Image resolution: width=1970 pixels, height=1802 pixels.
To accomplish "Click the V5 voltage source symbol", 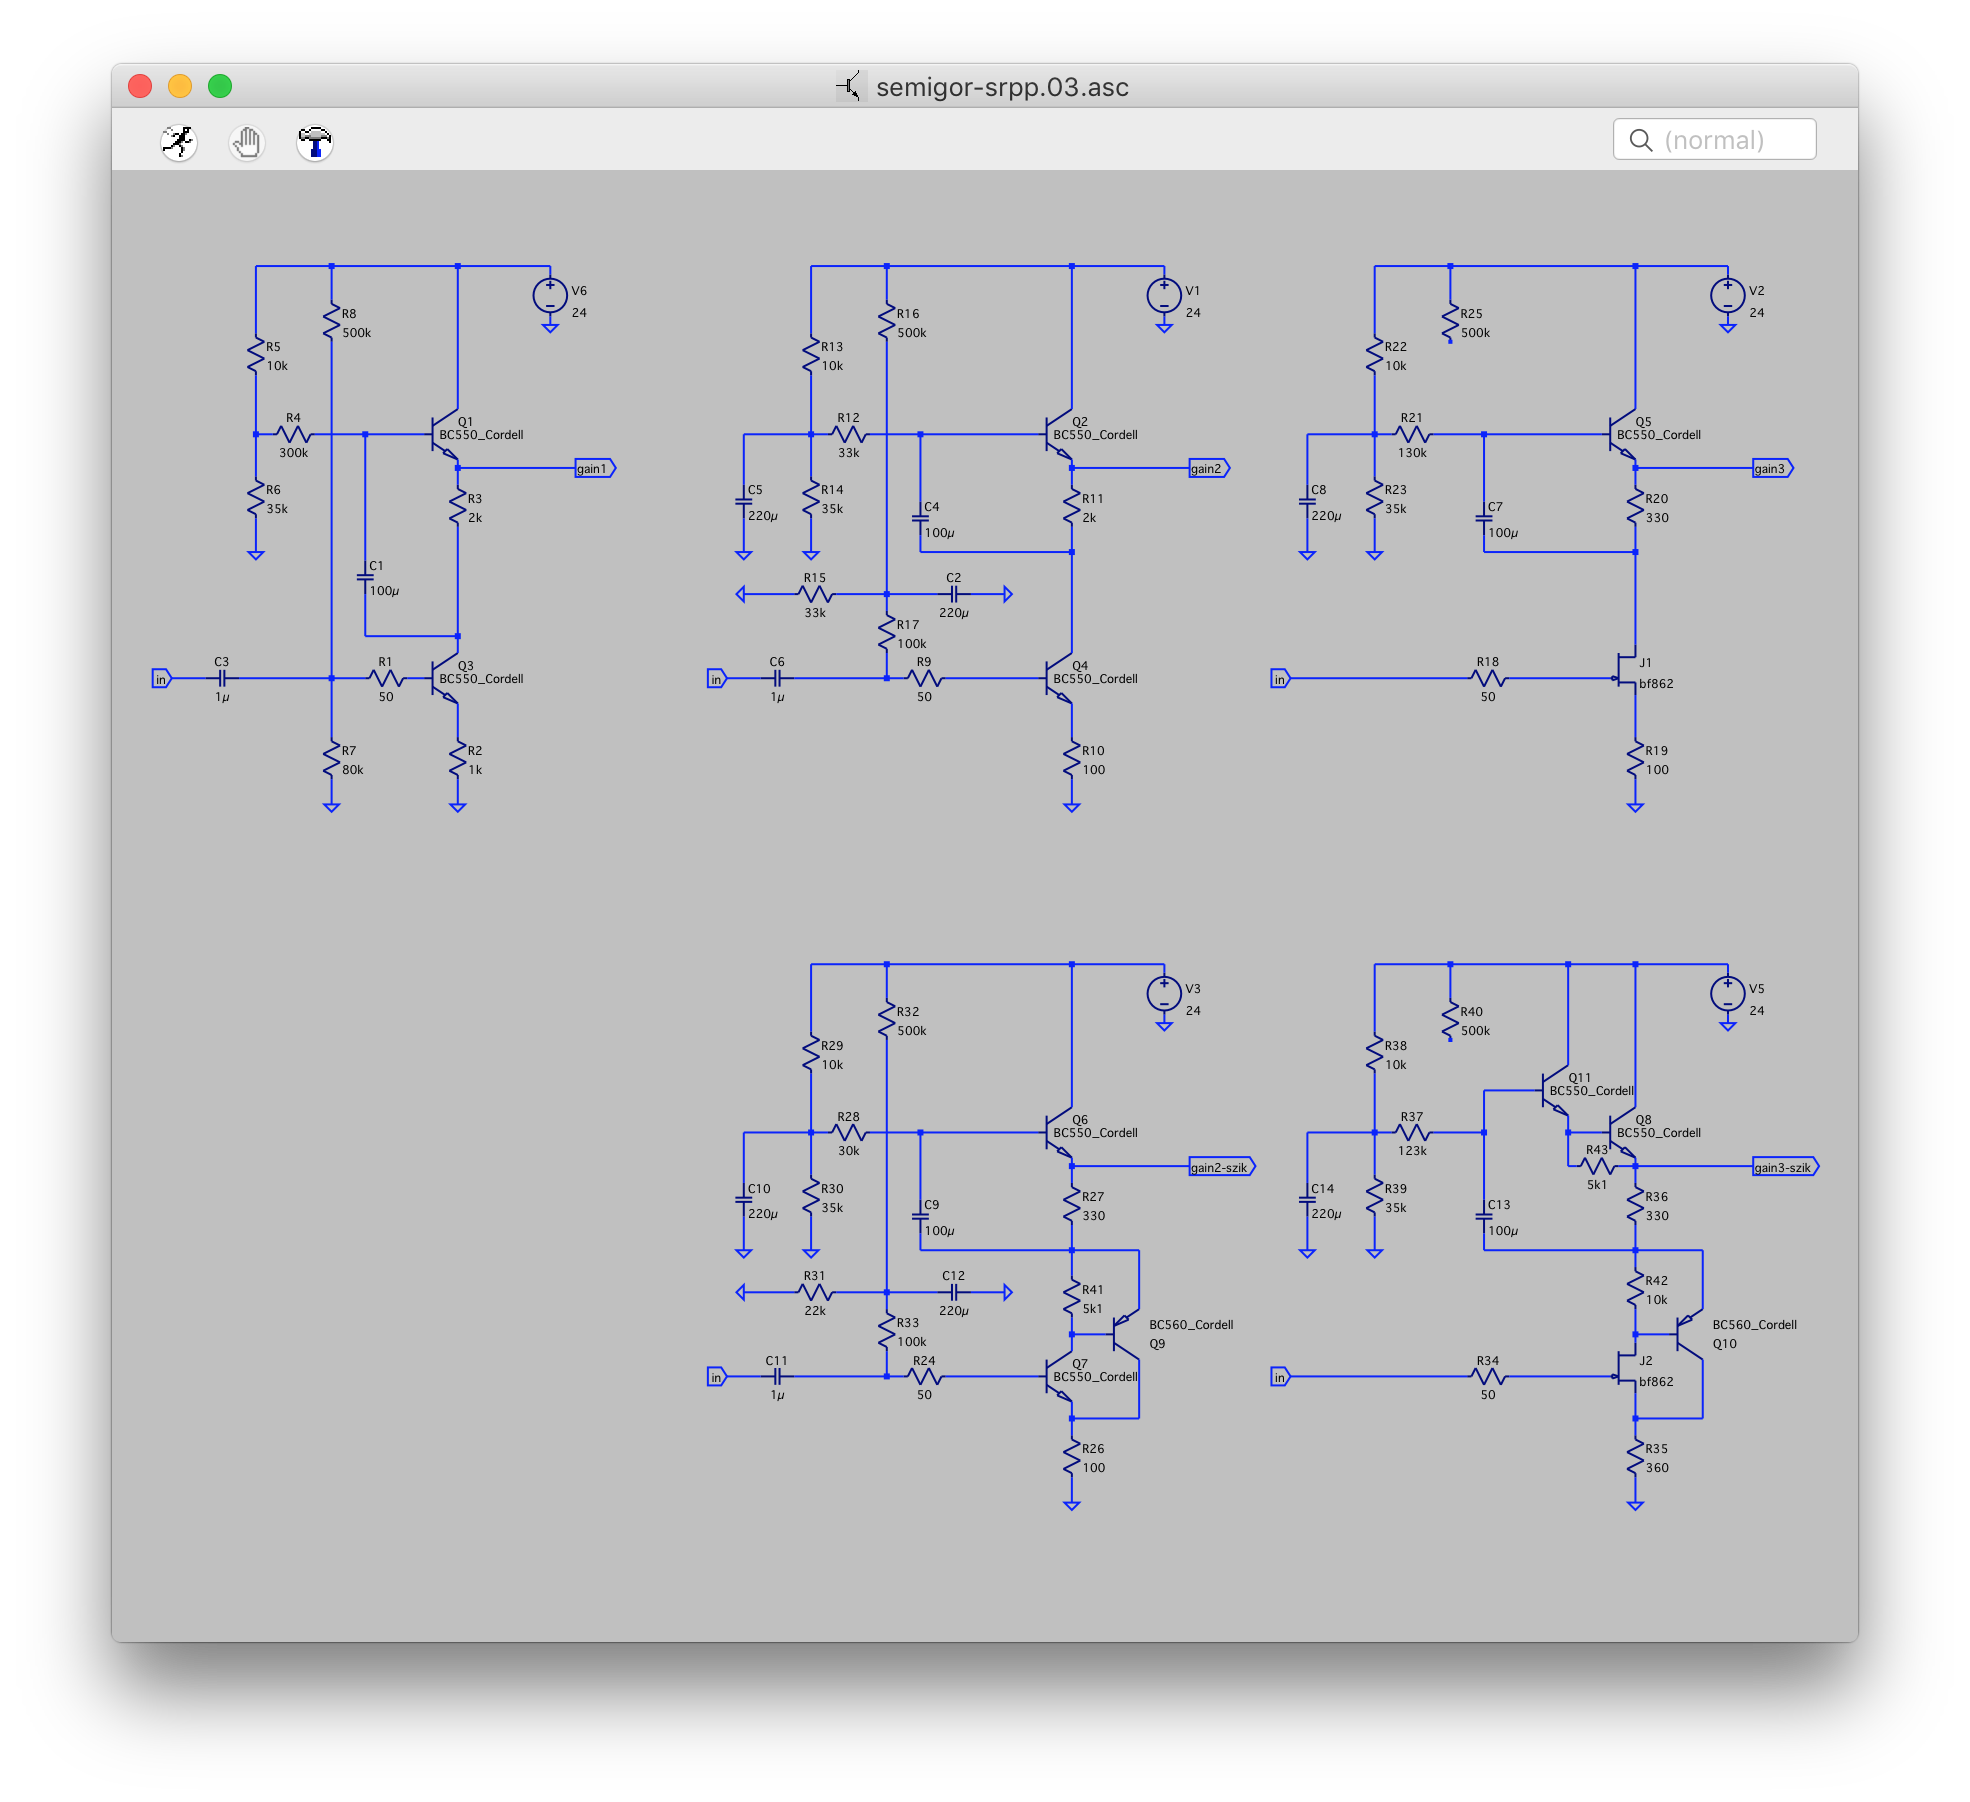I will click(x=1727, y=994).
